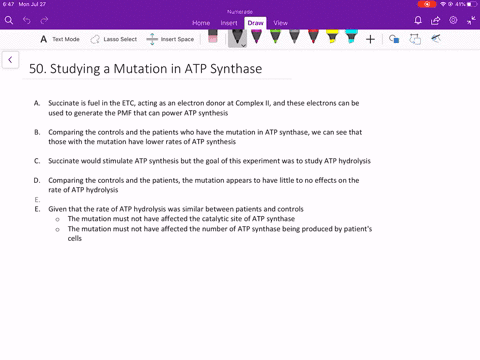480x360 pixels.
Task: Expand the black pen options chevron
Action: (243, 45)
